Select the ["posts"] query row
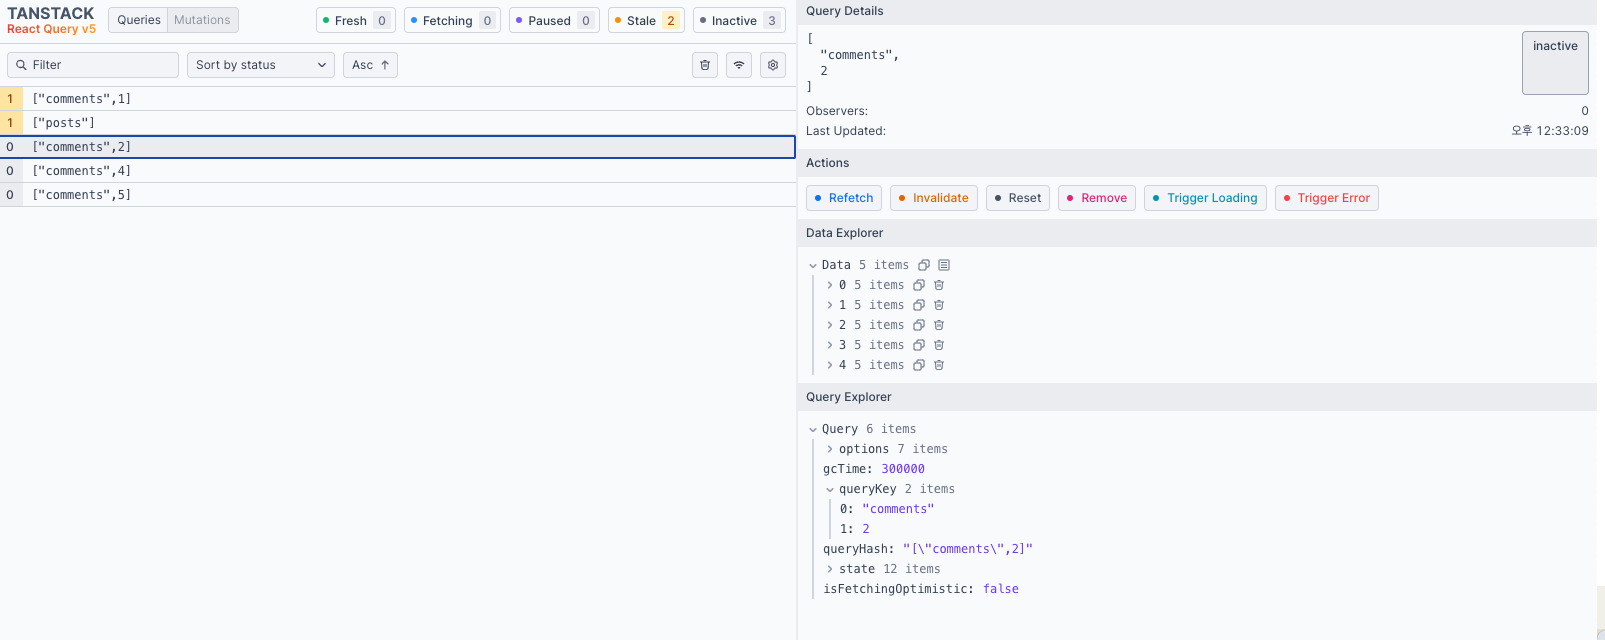Viewport: 1605px width, 640px height. (x=398, y=123)
